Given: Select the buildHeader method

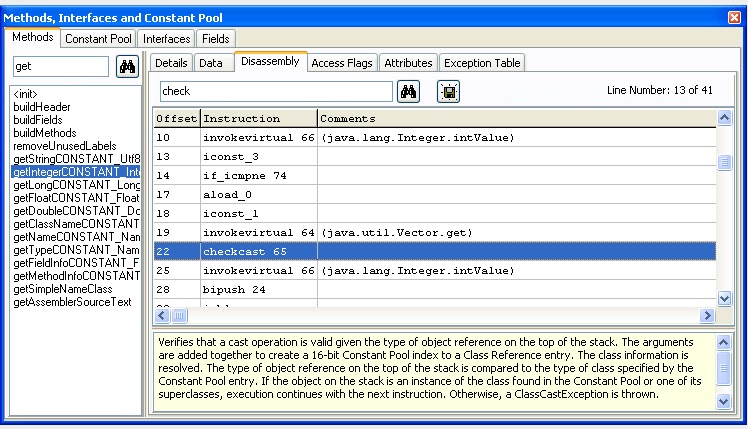Looking at the screenshot, I should coord(76,107).
